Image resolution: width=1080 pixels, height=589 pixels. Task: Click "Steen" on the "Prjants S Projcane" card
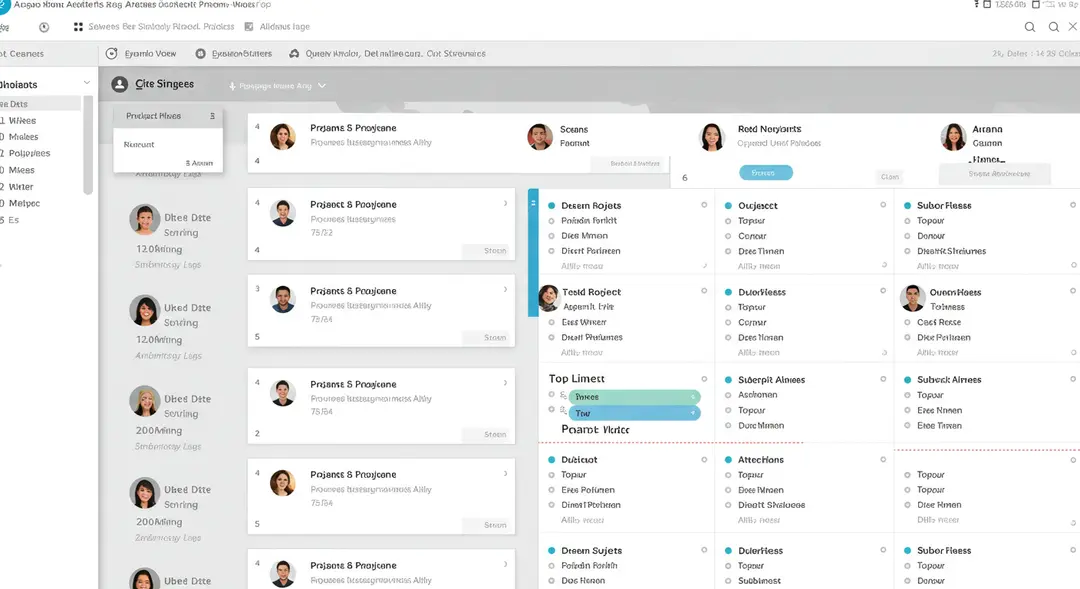488,338
